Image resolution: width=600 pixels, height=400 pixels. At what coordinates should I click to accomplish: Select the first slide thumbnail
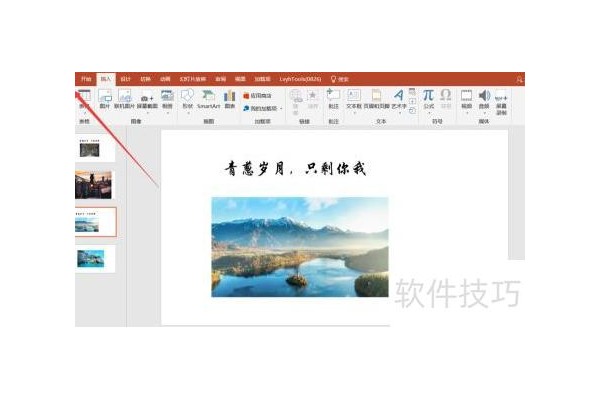click(95, 148)
